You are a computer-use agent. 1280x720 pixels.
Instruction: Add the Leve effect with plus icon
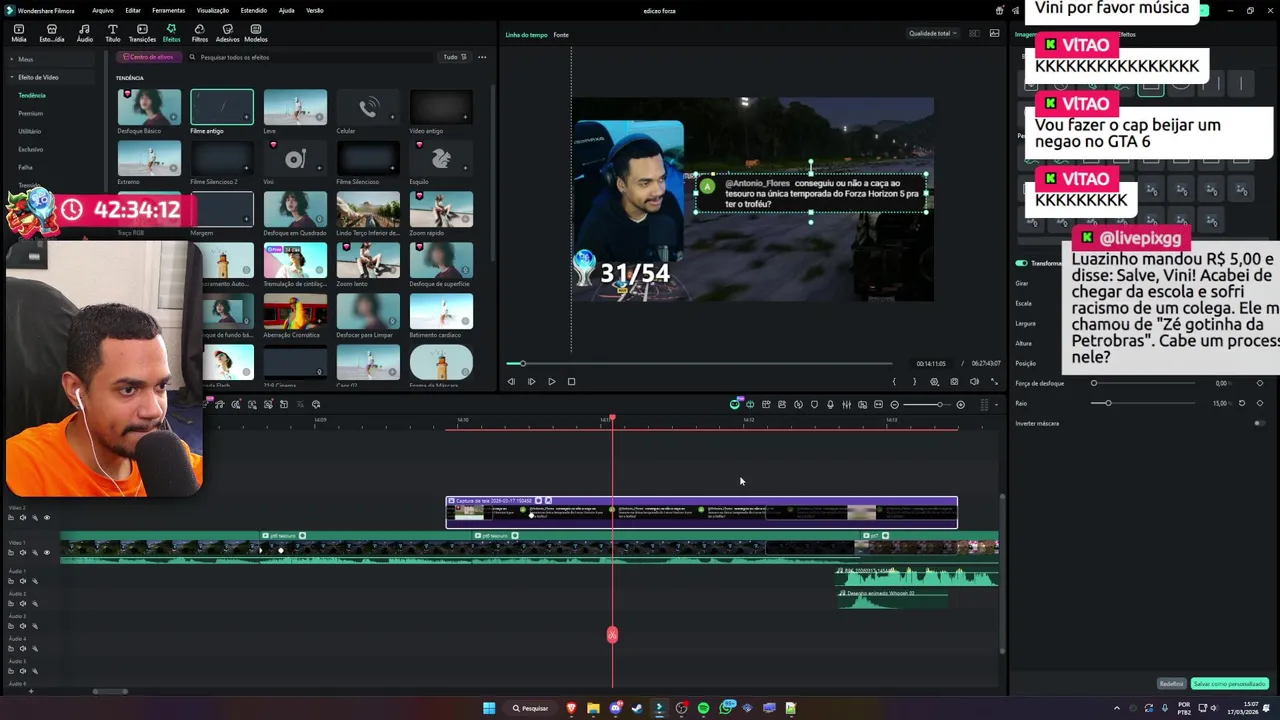click(x=319, y=118)
